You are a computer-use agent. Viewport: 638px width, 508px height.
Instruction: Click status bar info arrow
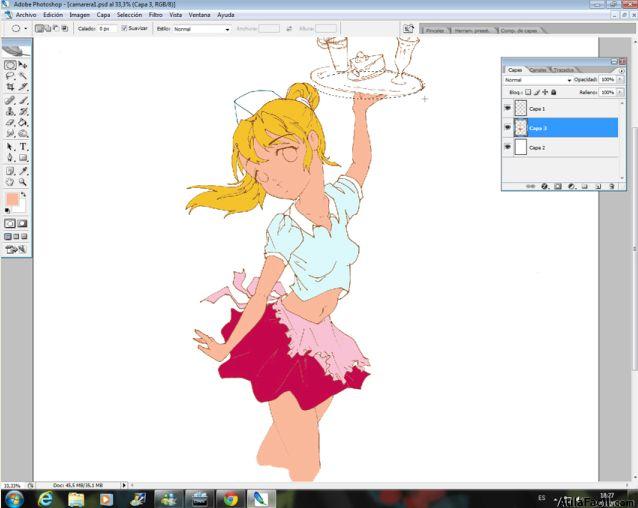pyautogui.click(x=124, y=485)
